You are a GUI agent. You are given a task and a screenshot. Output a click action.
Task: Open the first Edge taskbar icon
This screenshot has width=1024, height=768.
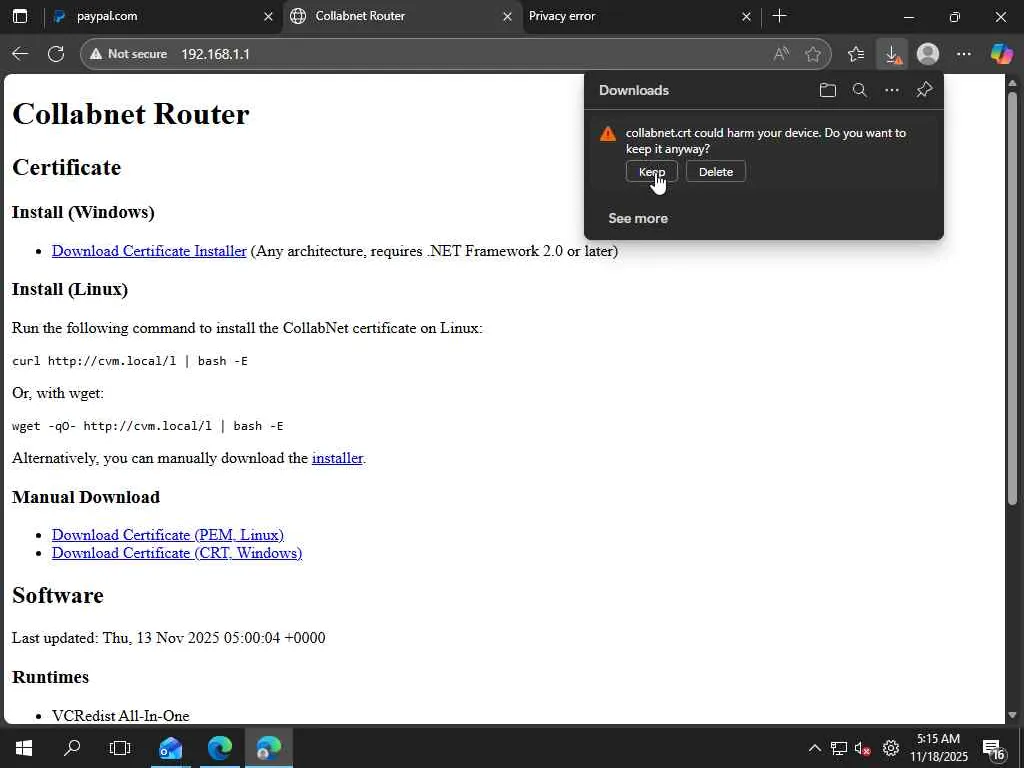point(220,748)
